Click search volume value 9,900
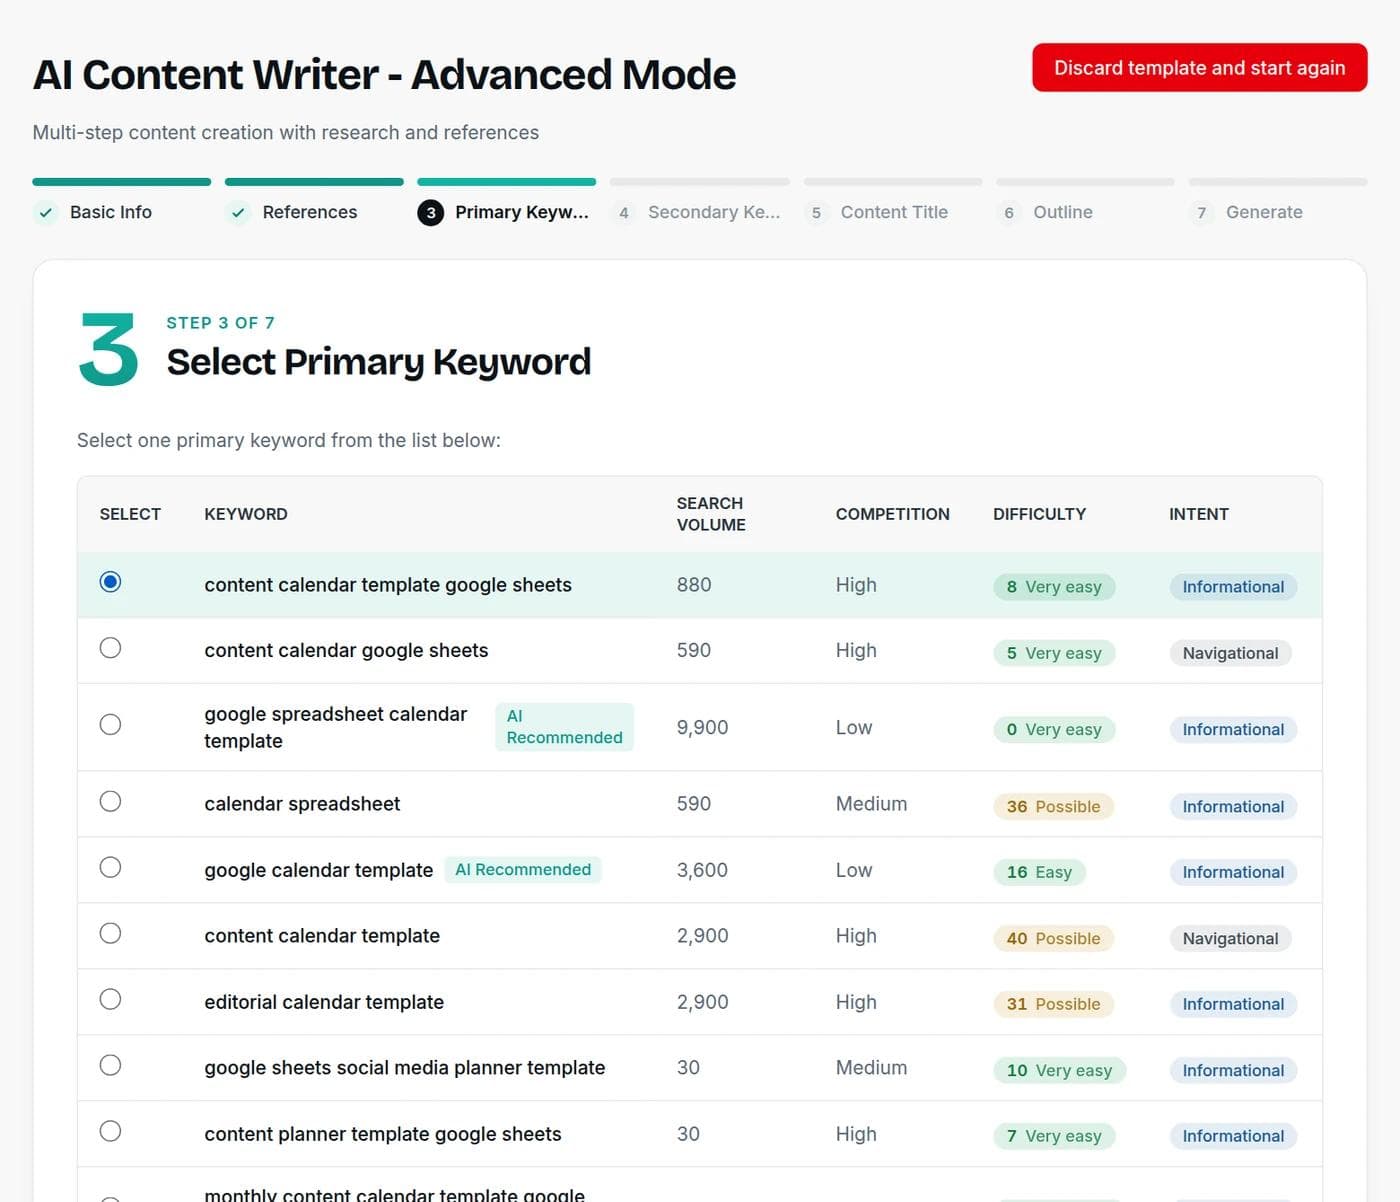The image size is (1400, 1202). pos(702,727)
